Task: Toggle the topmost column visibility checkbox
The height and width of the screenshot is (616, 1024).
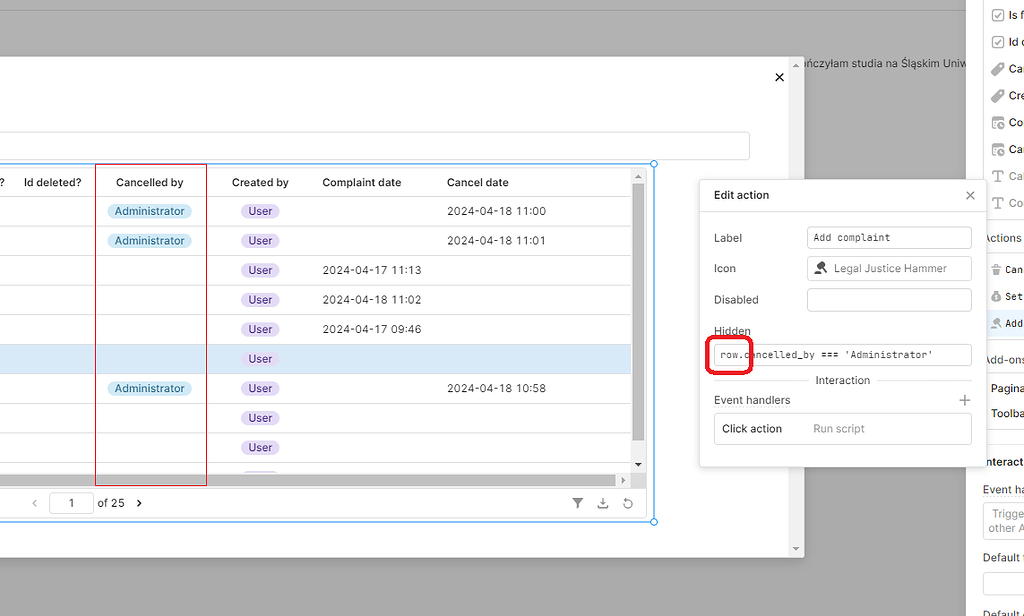Action: 997,14
